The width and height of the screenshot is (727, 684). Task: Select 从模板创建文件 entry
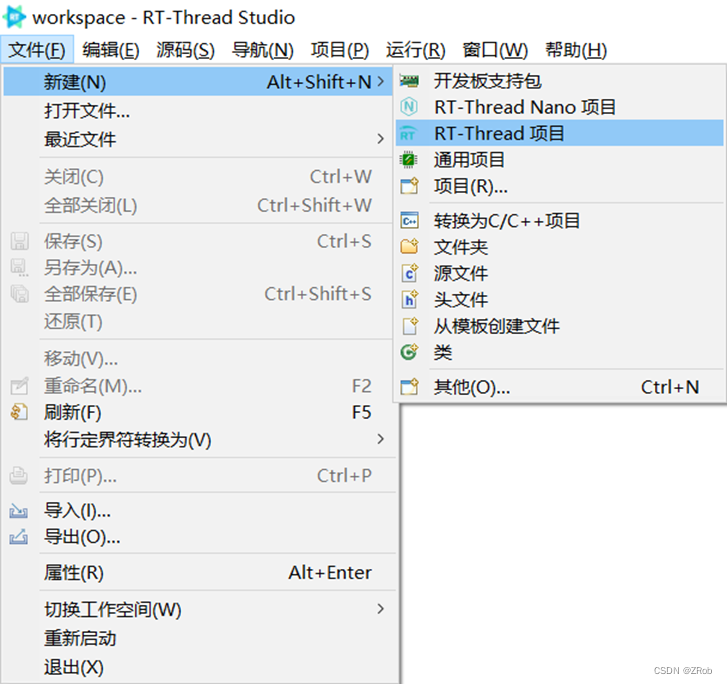[560, 326]
